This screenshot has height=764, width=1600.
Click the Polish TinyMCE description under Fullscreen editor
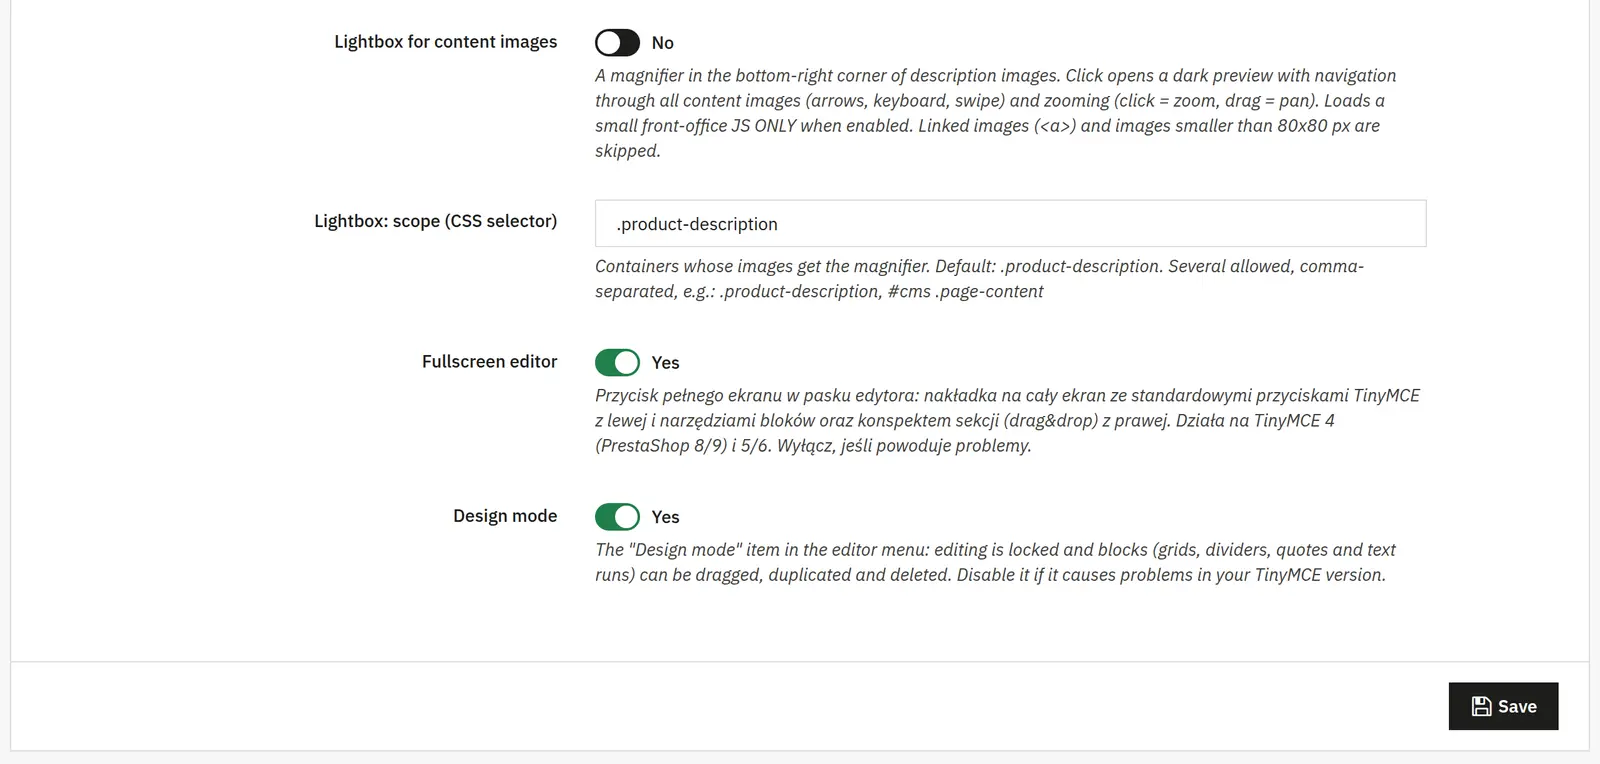(1007, 420)
